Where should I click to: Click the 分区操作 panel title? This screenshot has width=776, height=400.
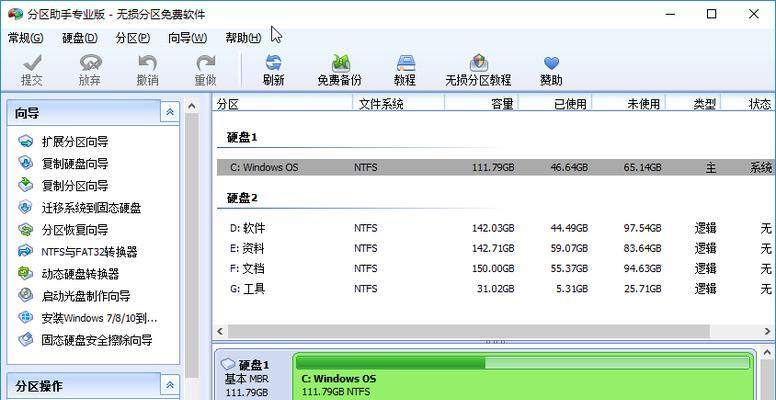39,386
